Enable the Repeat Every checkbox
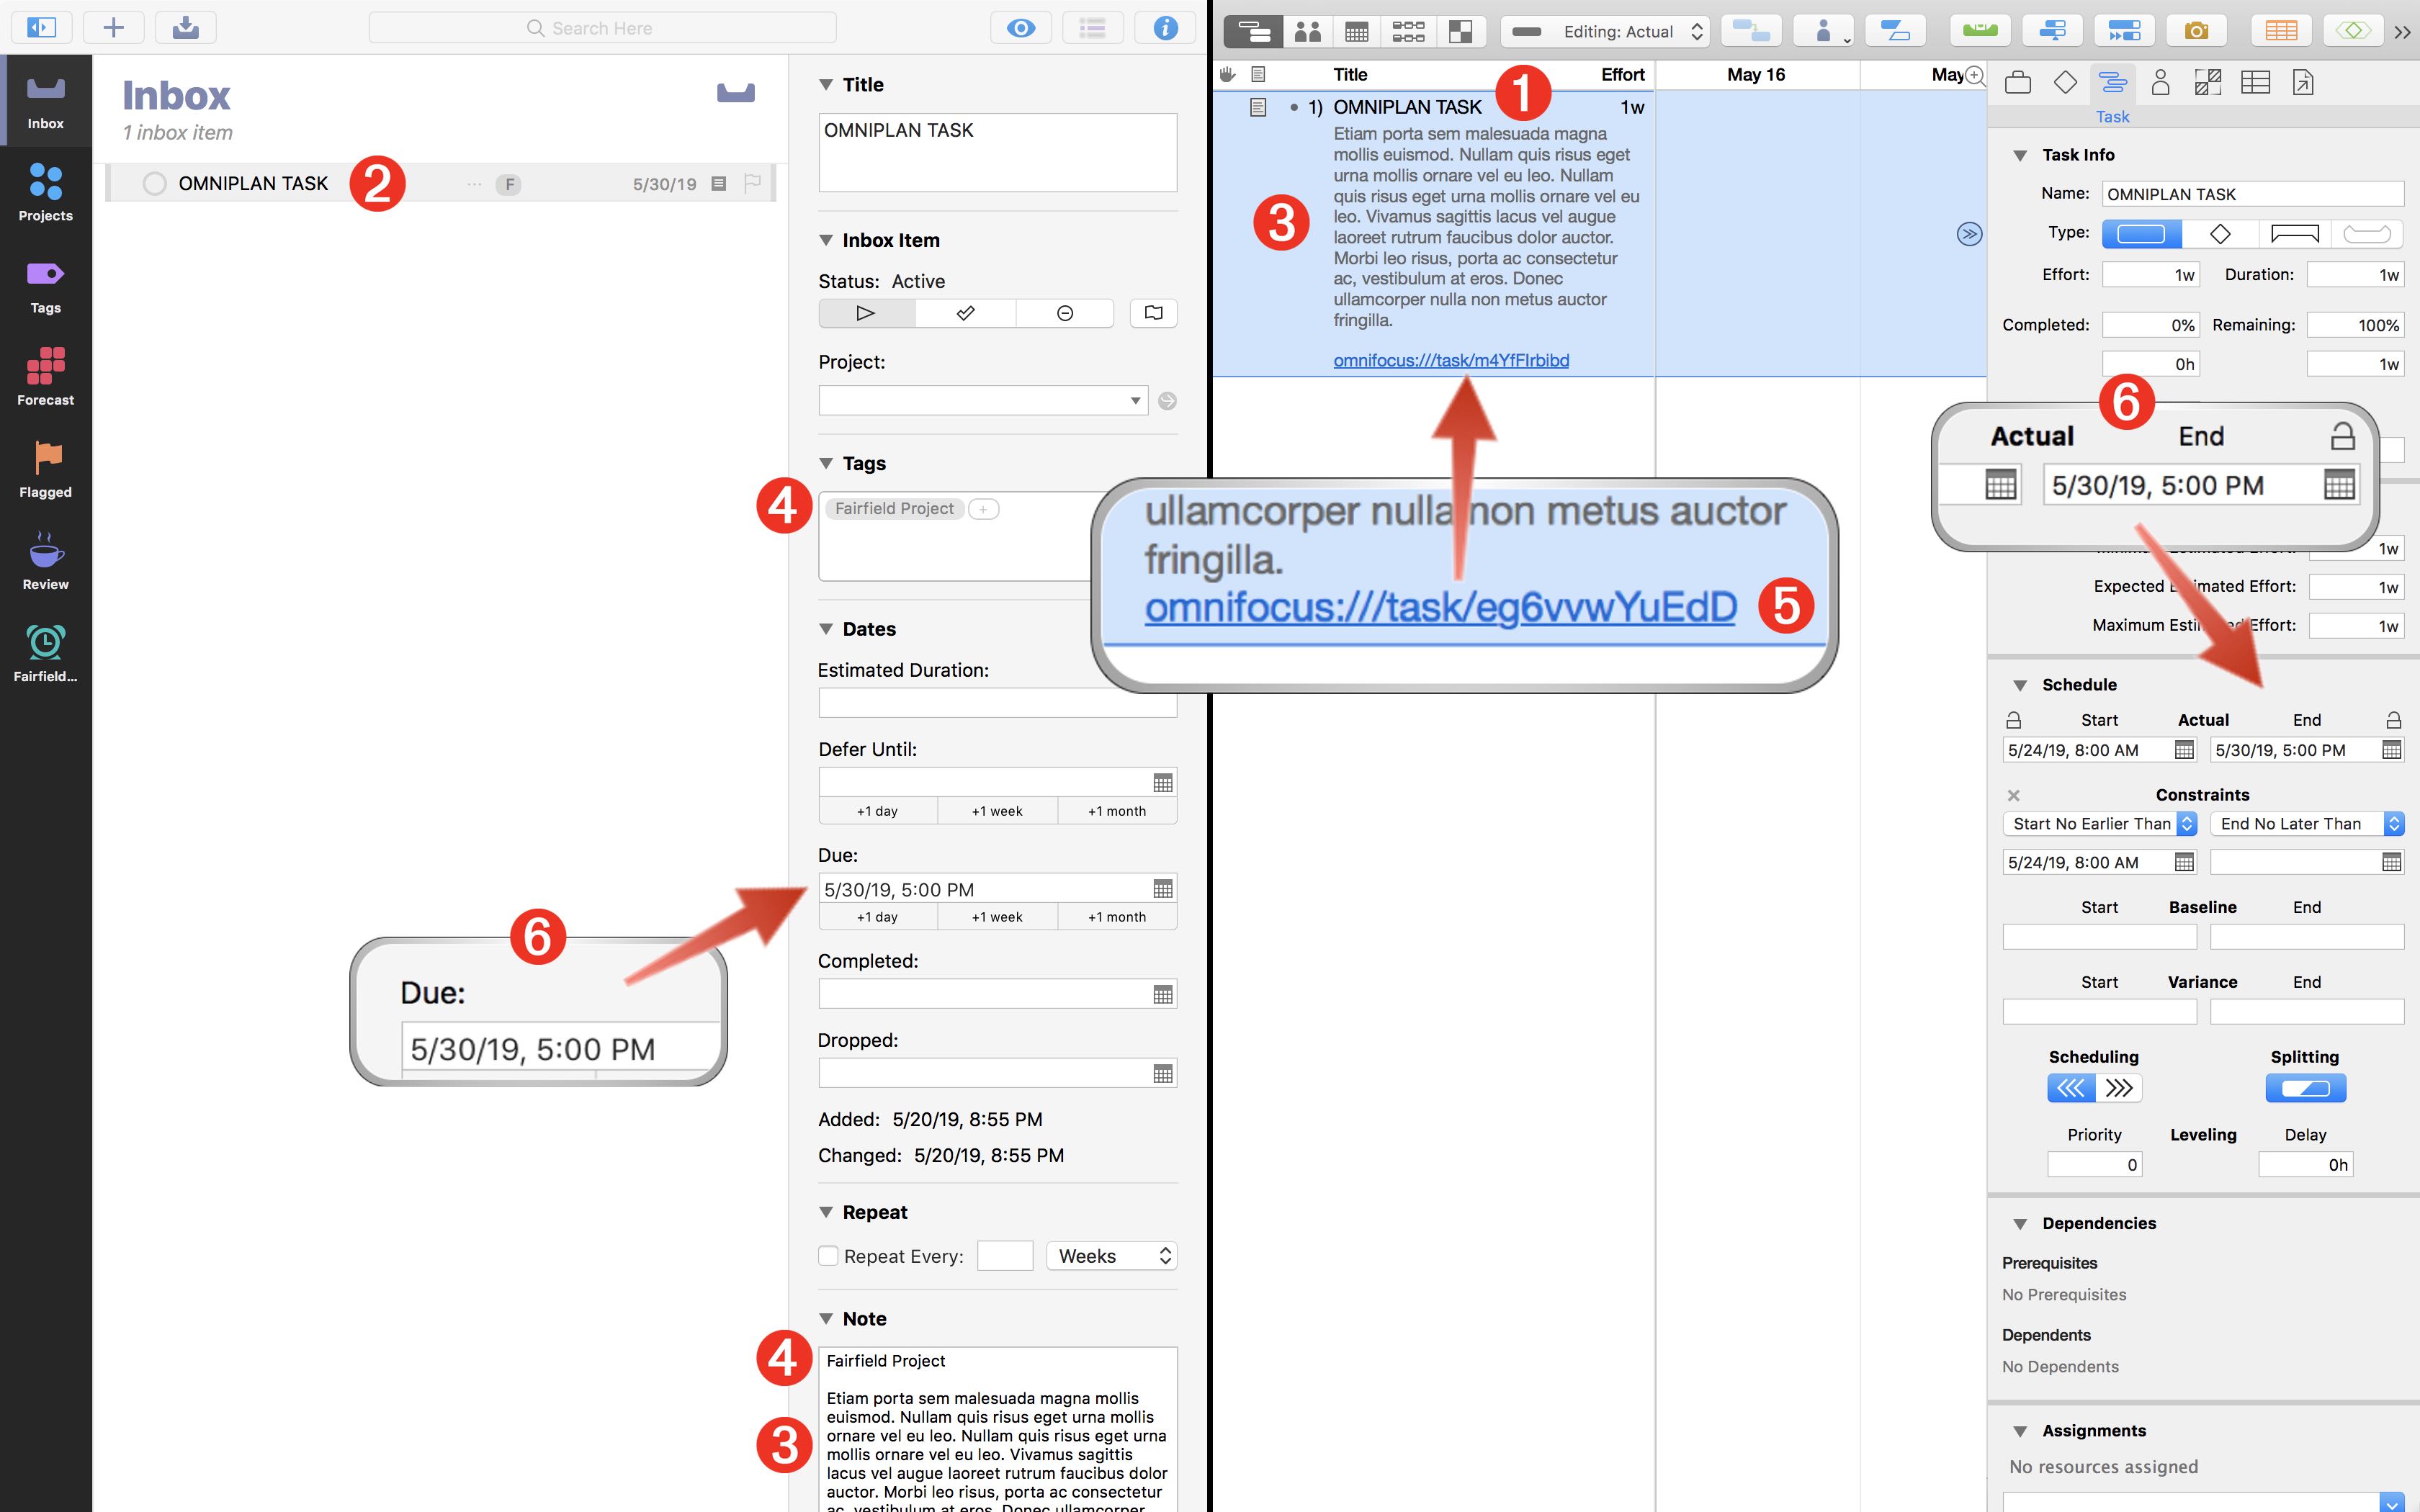This screenshot has height=1512, width=2420. 828,1256
